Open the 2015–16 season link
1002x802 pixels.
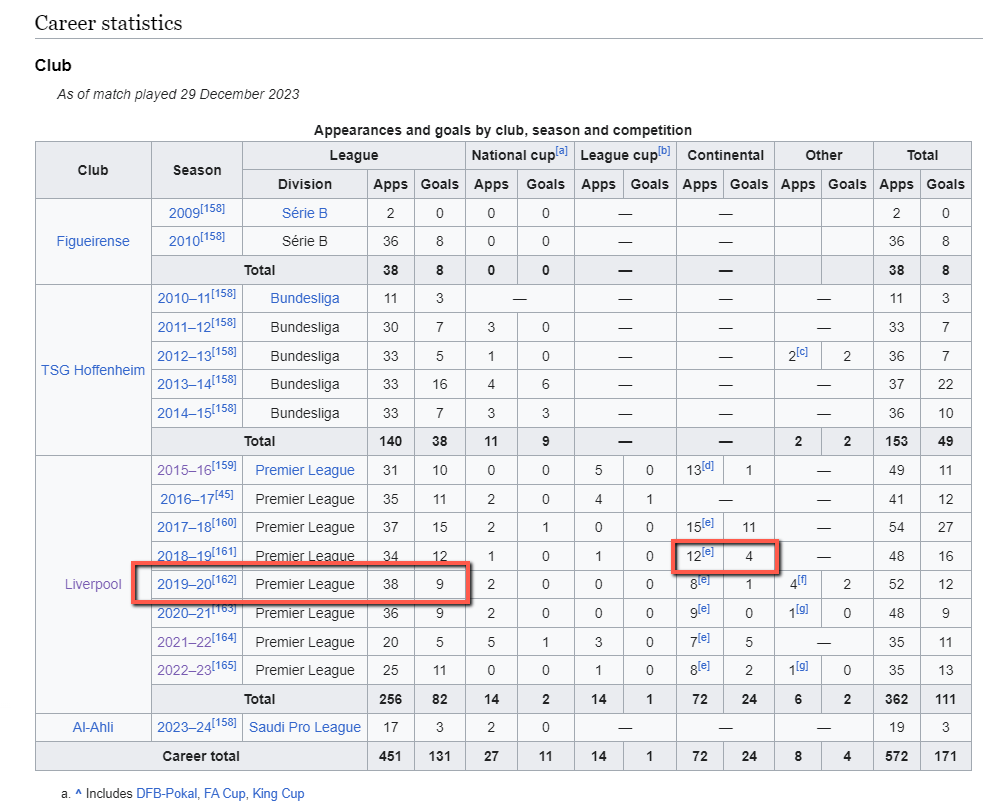pyautogui.click(x=184, y=470)
